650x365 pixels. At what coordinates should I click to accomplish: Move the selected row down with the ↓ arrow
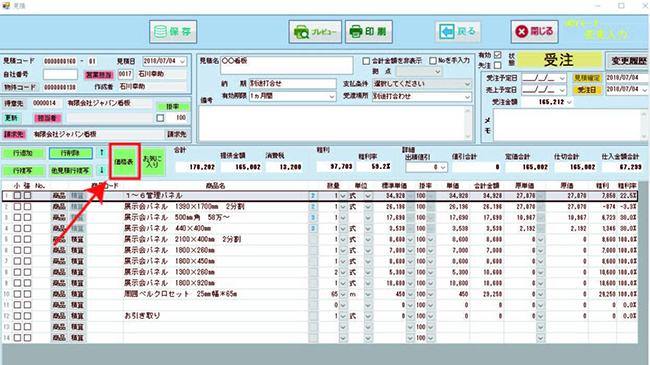(102, 170)
